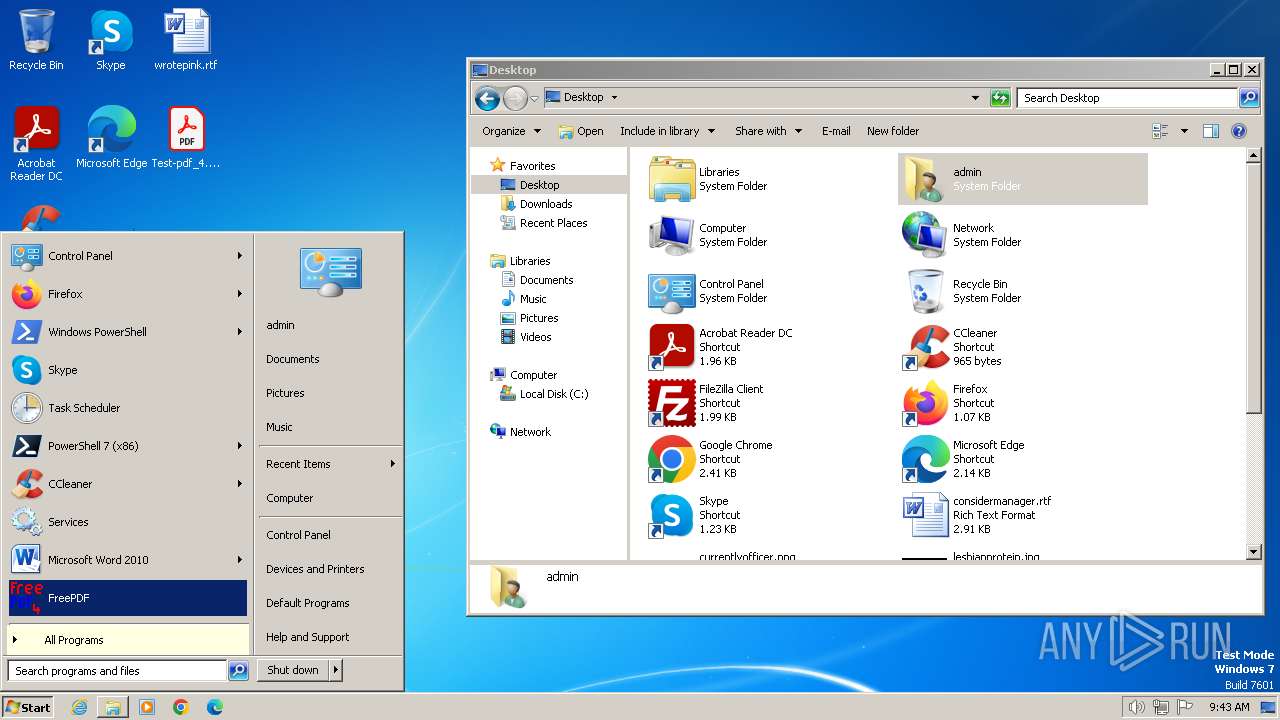
Task: Select Test-pdf desktop PDF icon
Action: tap(186, 138)
